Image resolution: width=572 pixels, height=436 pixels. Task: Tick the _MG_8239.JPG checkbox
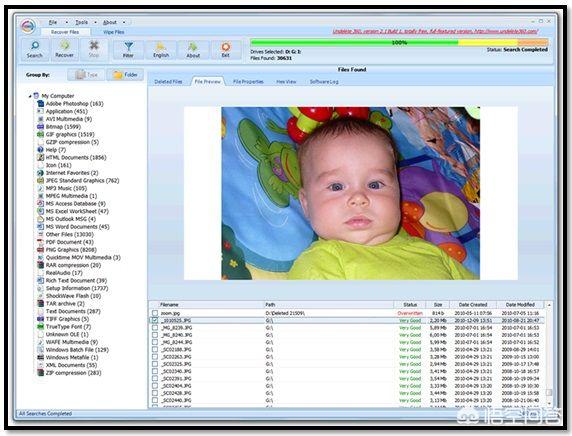(155, 328)
